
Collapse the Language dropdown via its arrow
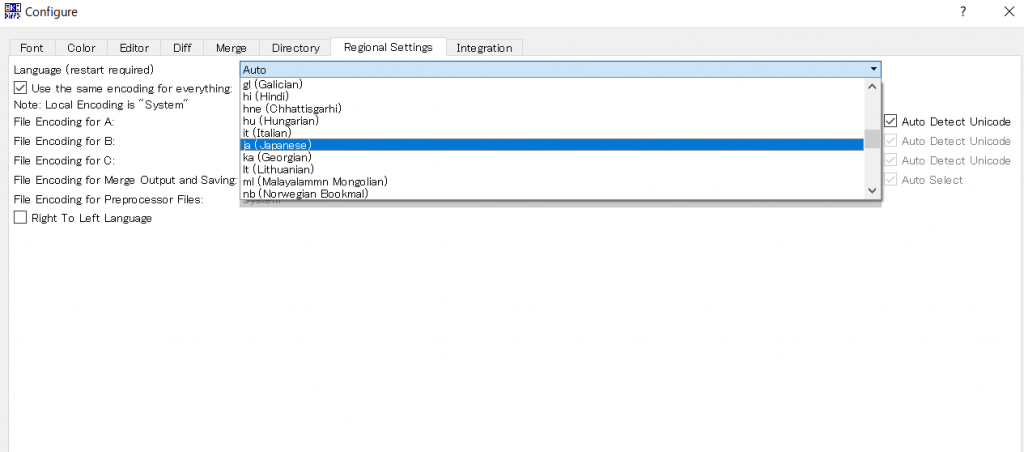(x=873, y=69)
